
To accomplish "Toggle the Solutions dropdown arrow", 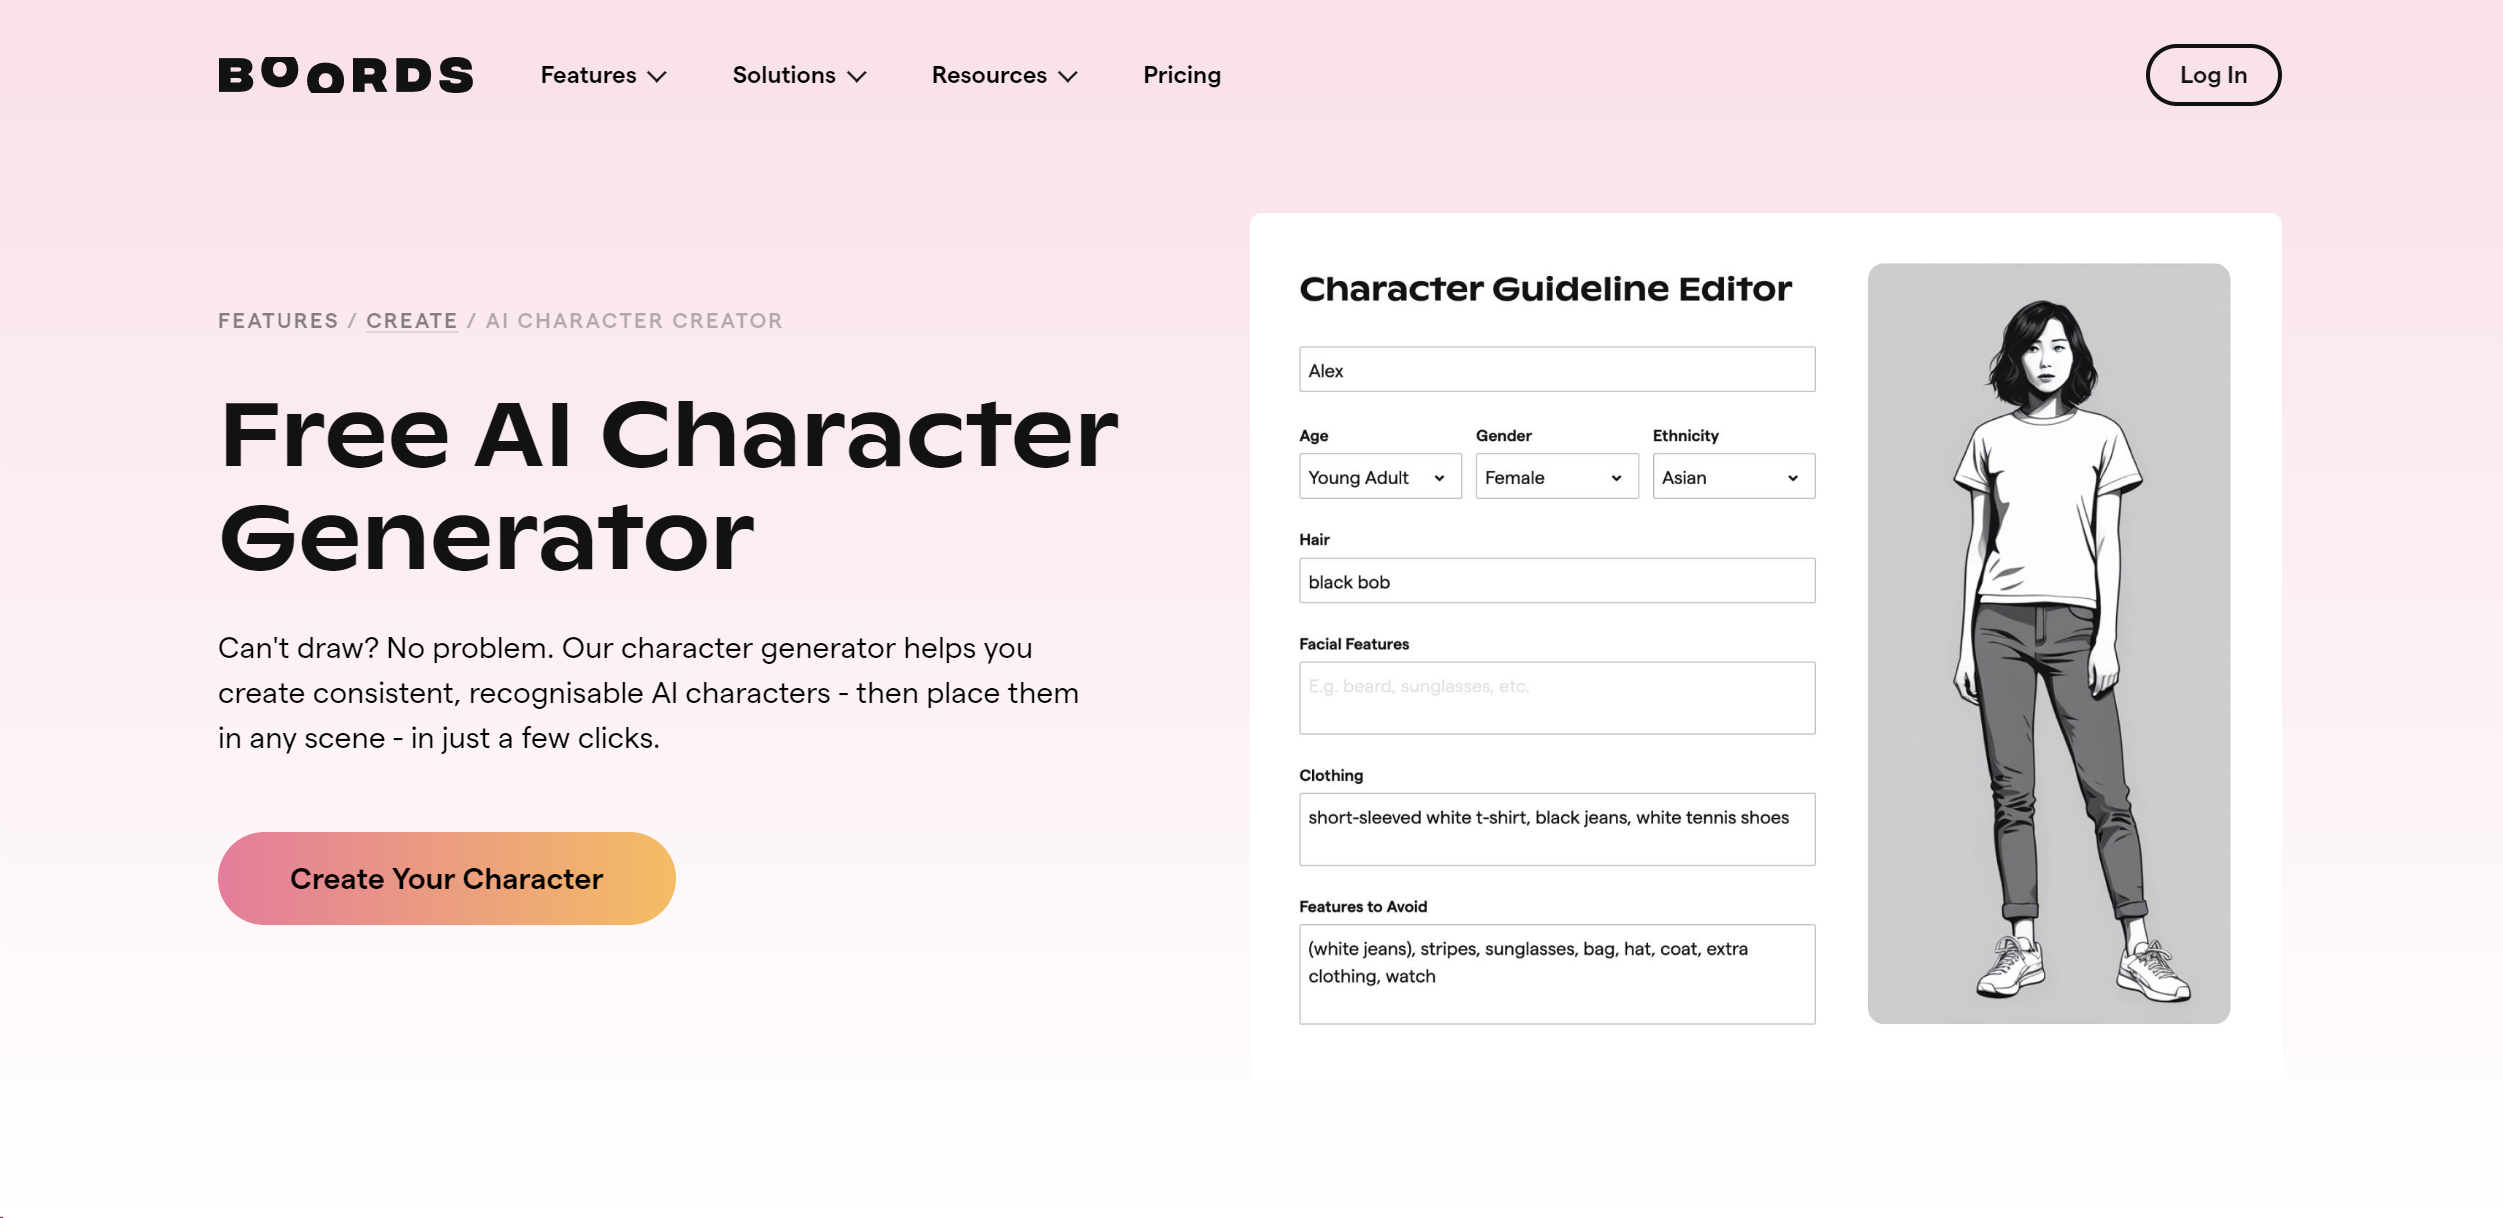I will click(x=856, y=75).
